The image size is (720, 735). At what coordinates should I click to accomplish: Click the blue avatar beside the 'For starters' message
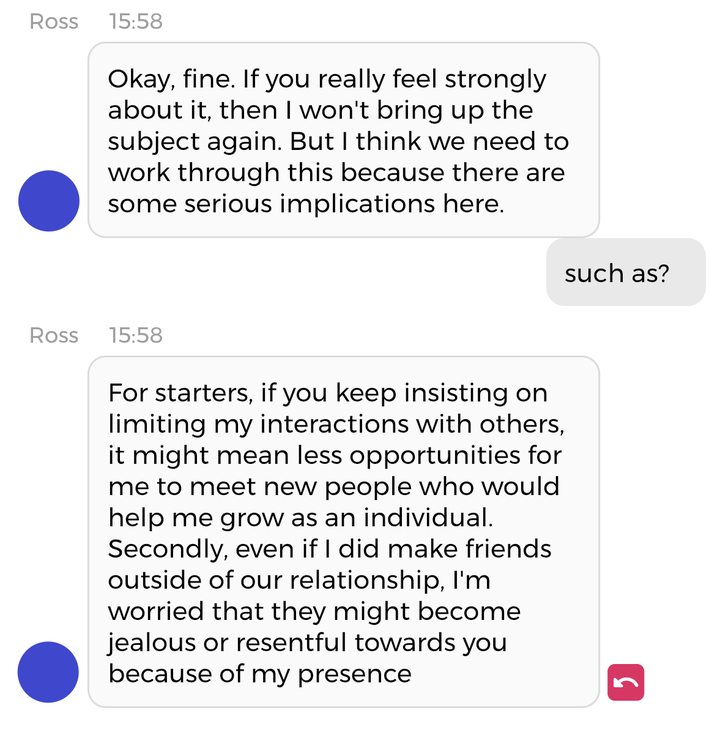(x=49, y=672)
